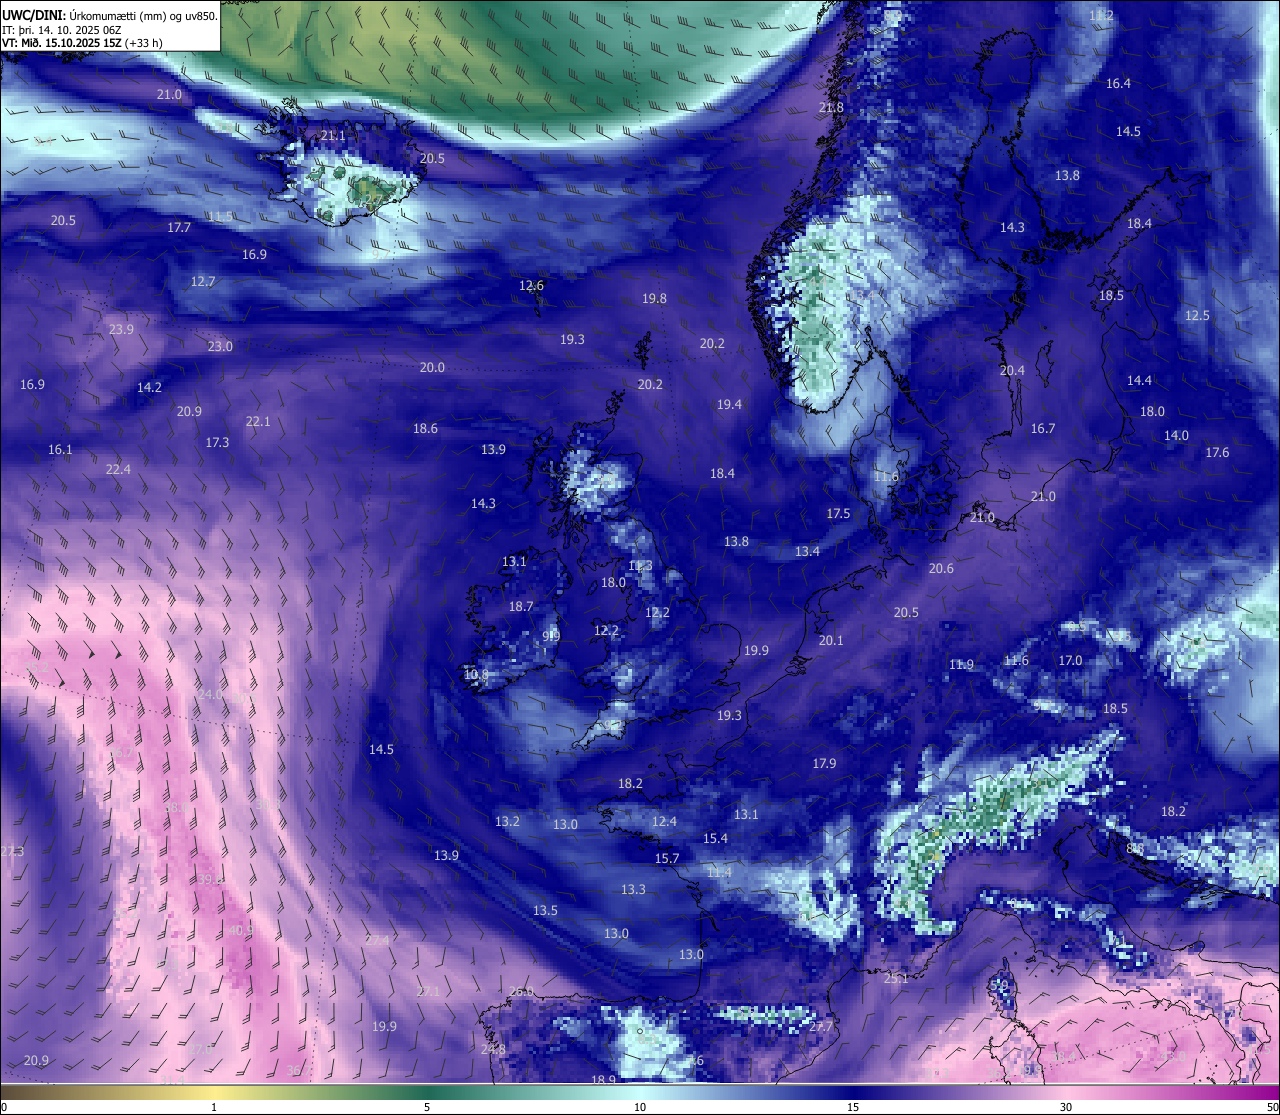Screen dimensions: 1280x1115
Task: Click the map value '39.2'
Action: tap(210, 880)
